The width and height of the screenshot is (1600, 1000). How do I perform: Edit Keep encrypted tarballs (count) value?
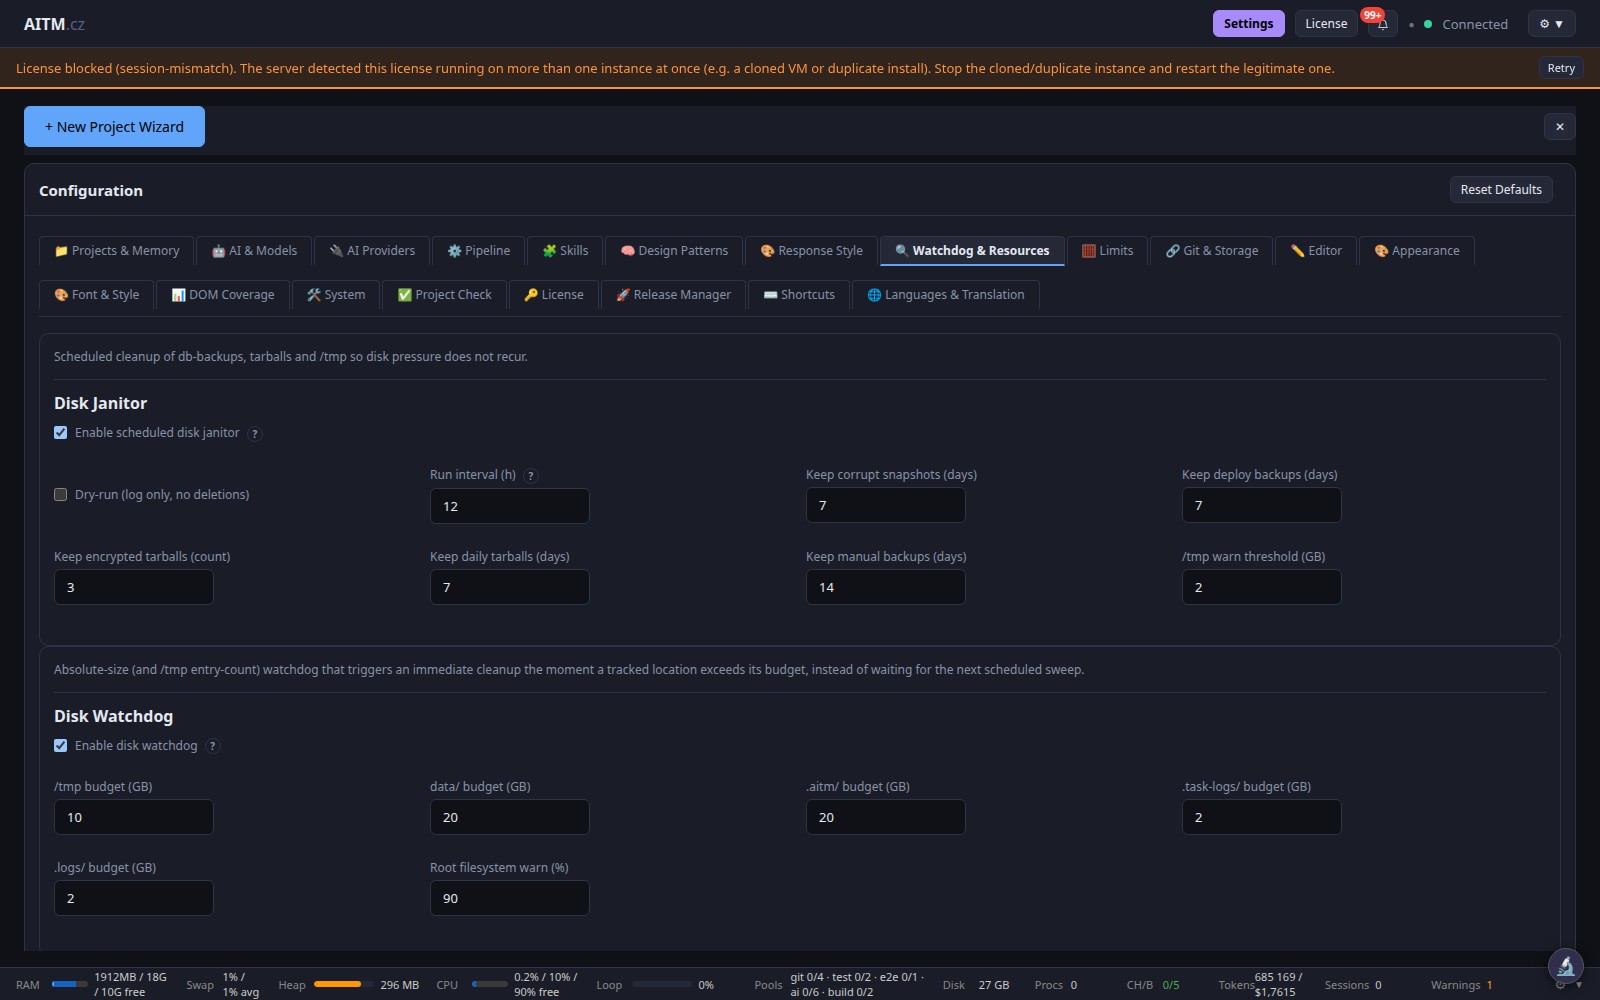(134, 587)
